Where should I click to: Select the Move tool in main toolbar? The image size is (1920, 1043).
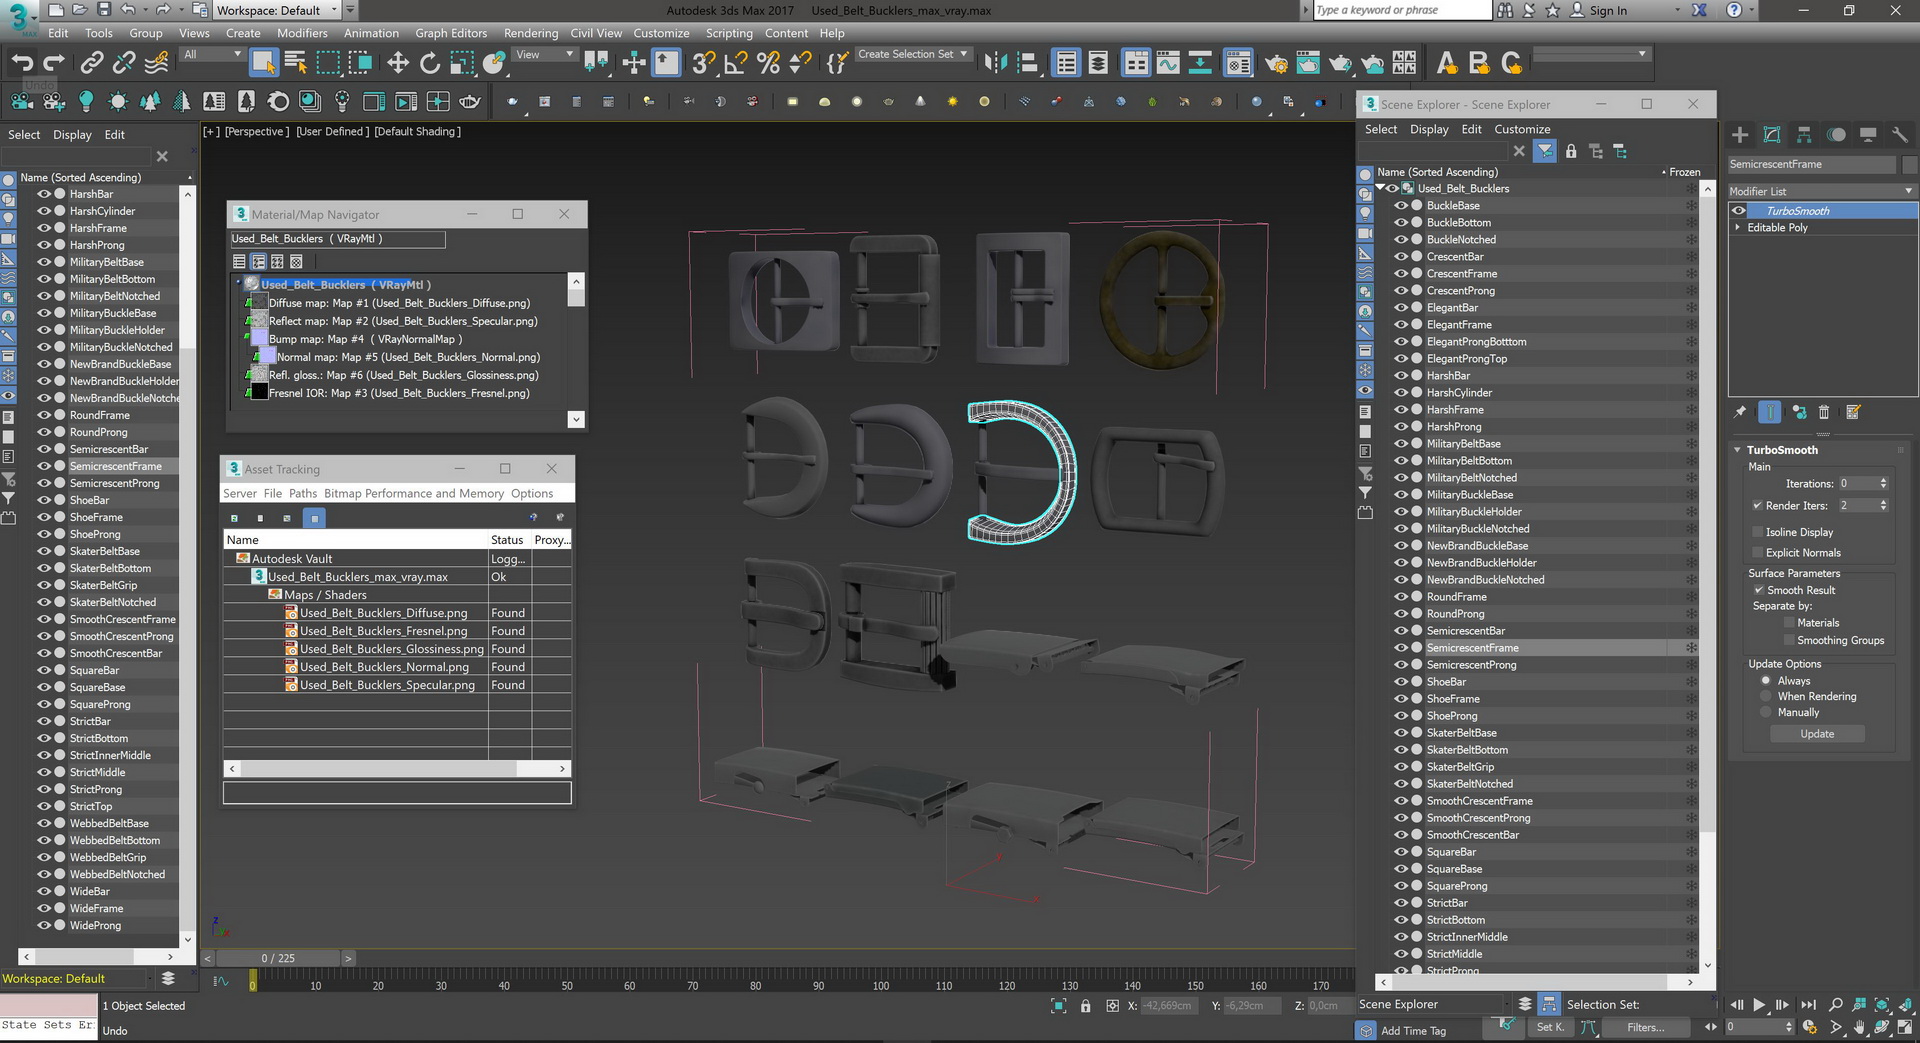pos(398,63)
